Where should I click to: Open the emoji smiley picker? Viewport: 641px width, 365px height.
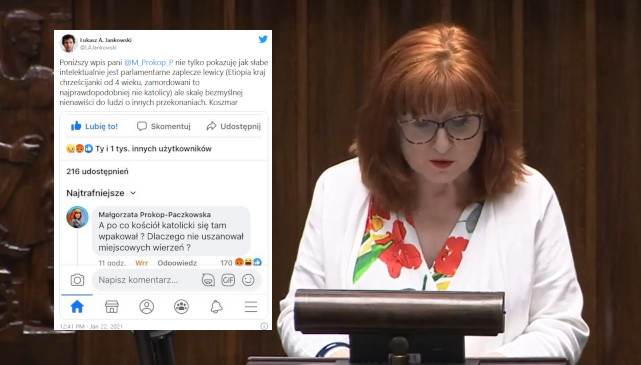248,280
